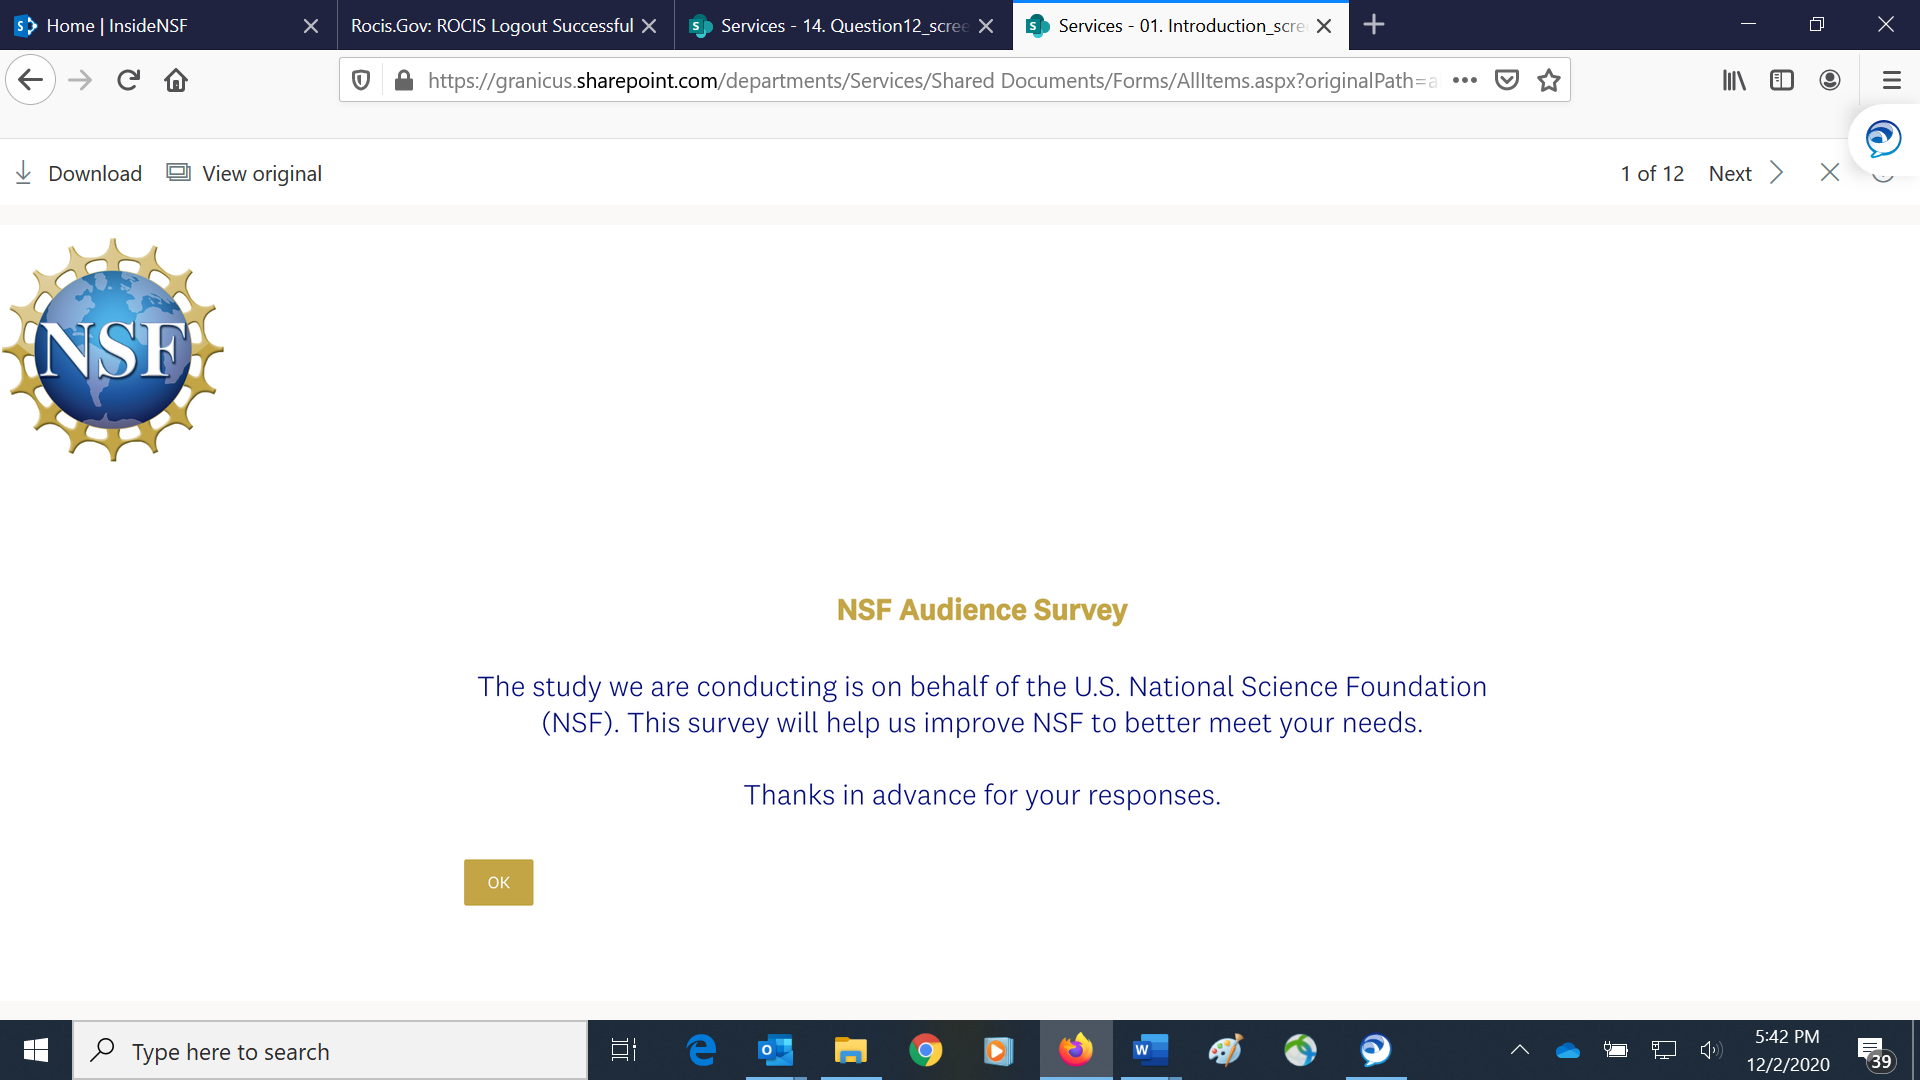1920x1080 pixels.
Task: Click the Save to Pocket icon
Action: (x=1507, y=80)
